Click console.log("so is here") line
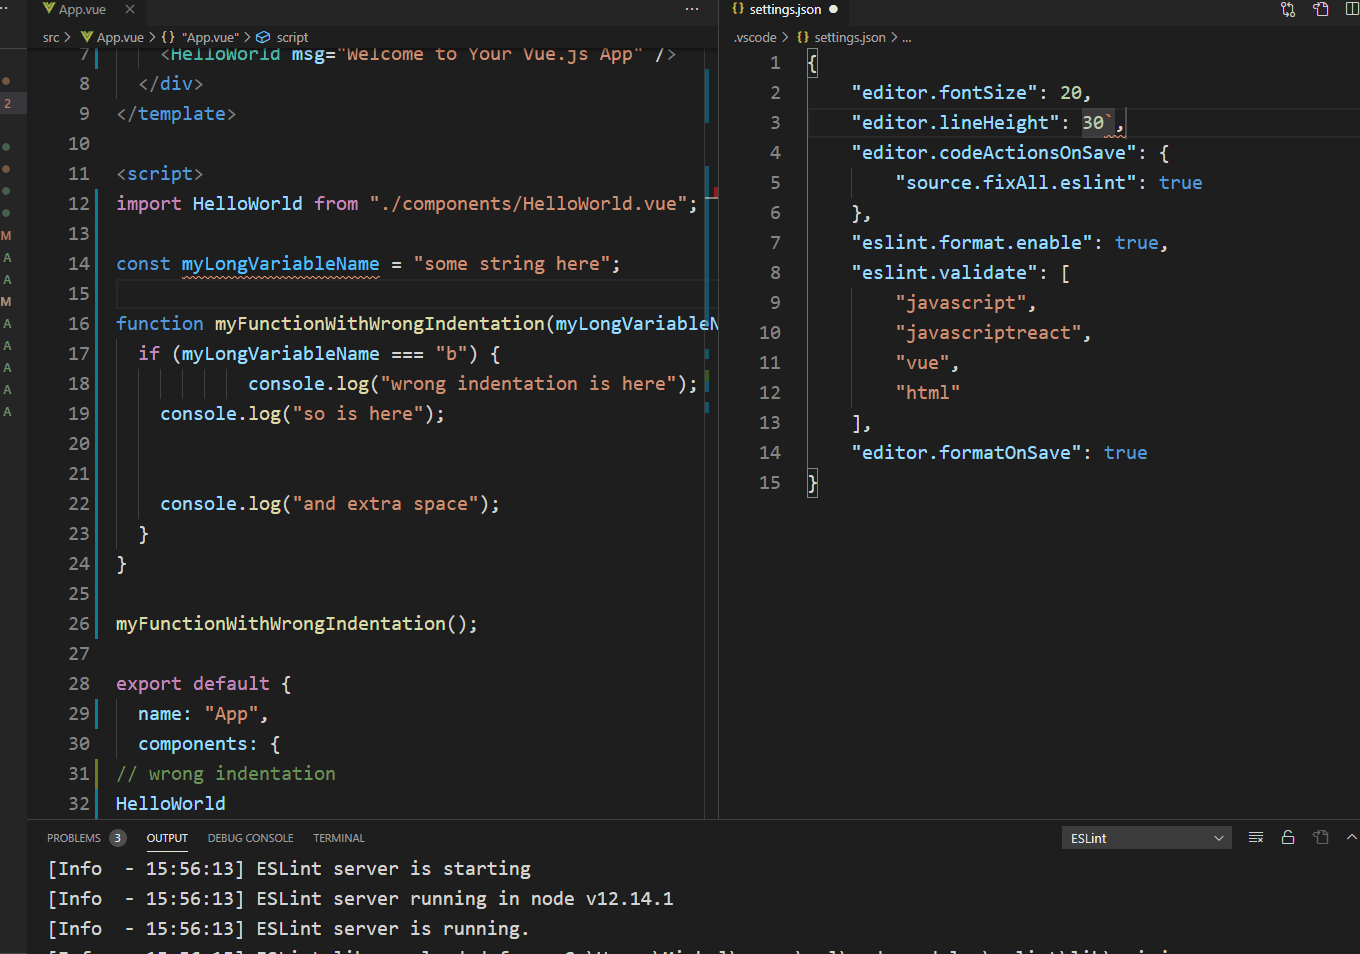 pyautogui.click(x=302, y=414)
